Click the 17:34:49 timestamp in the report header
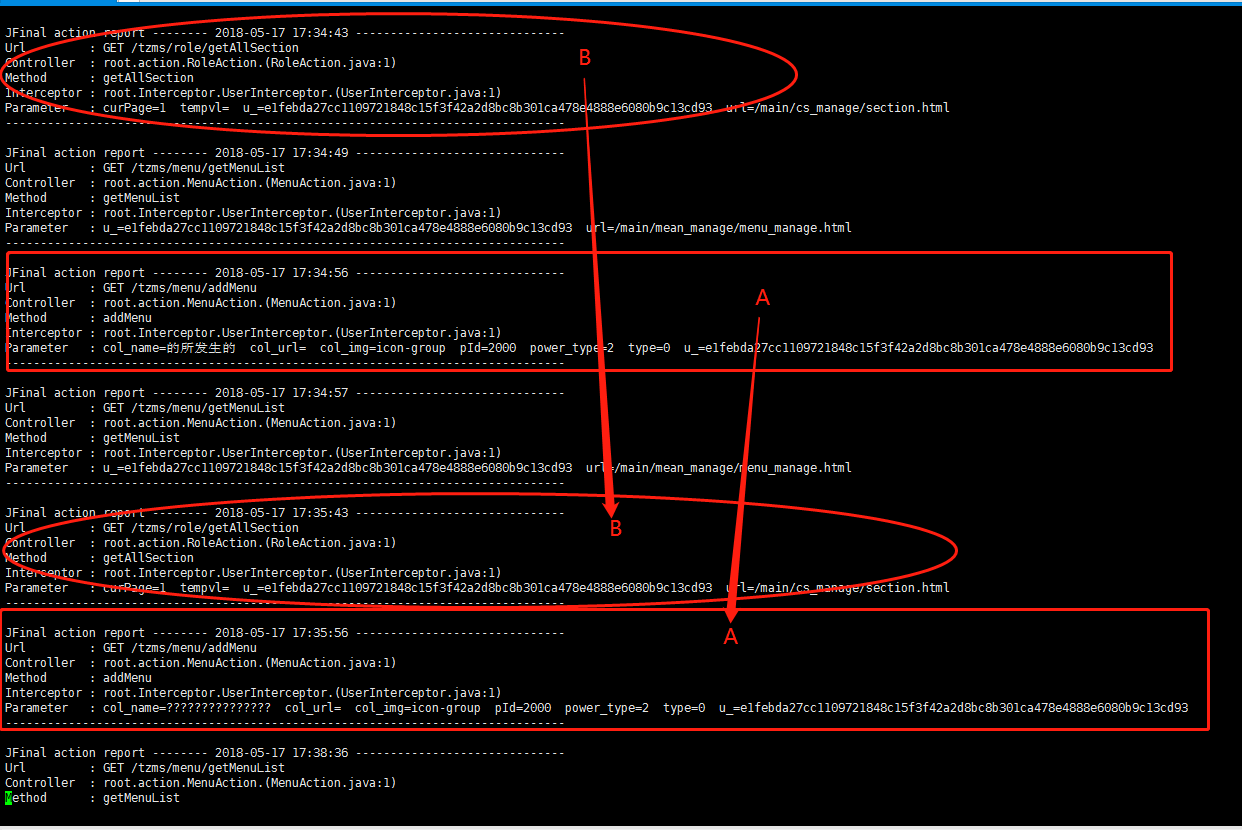Viewport: 1242px width, 830px height. tap(314, 153)
